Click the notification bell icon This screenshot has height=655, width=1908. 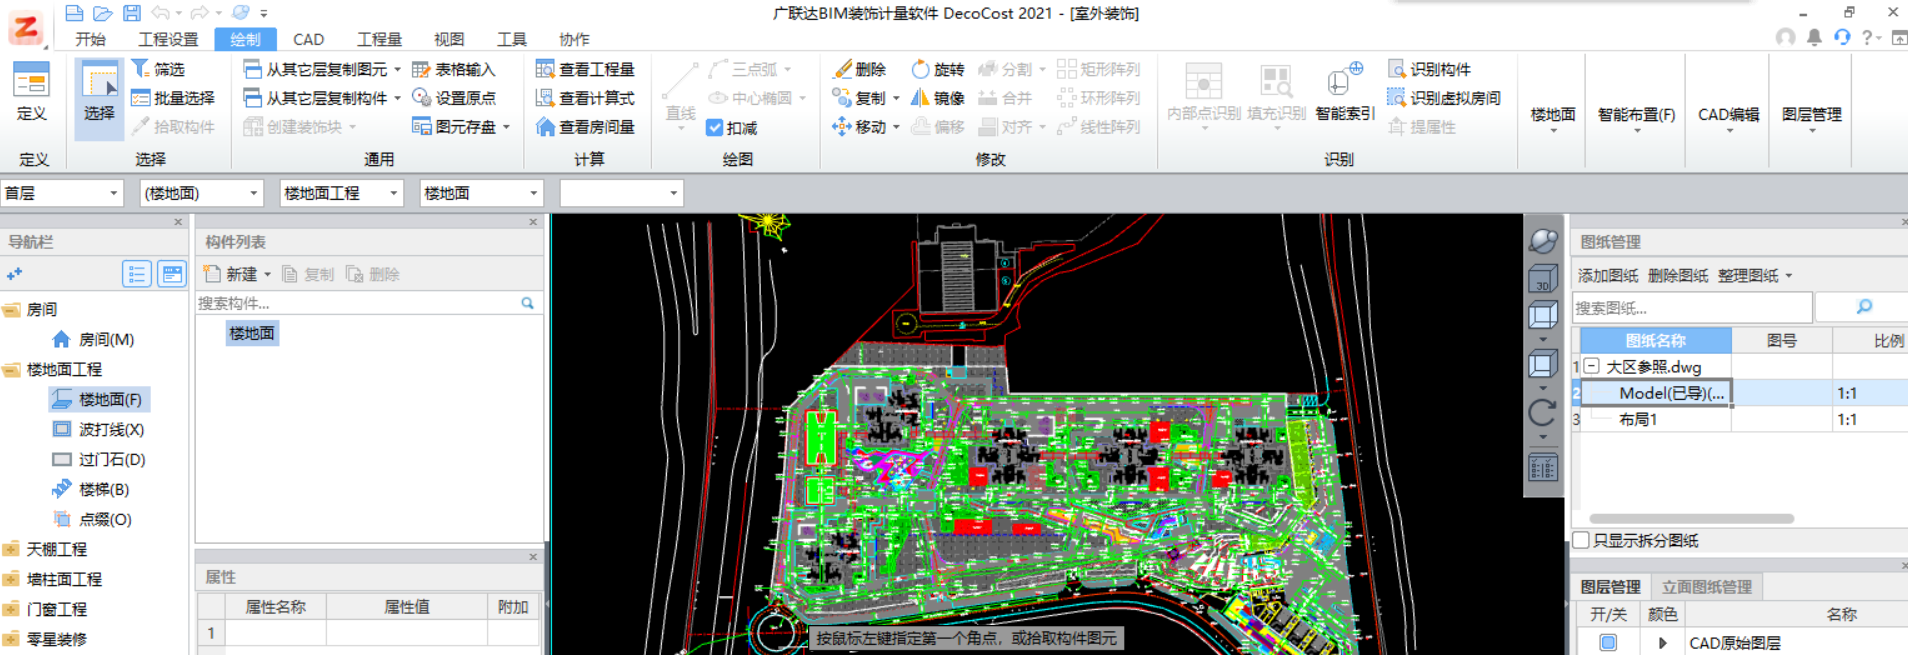pos(1813,38)
